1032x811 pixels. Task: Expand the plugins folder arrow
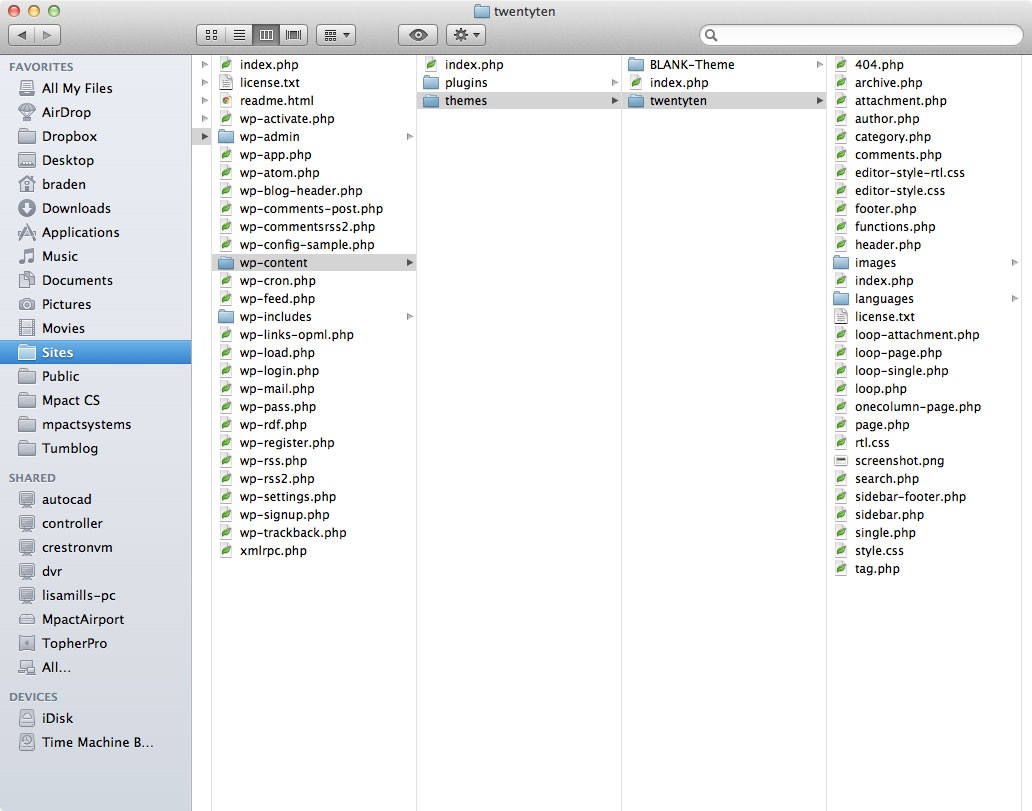click(615, 83)
